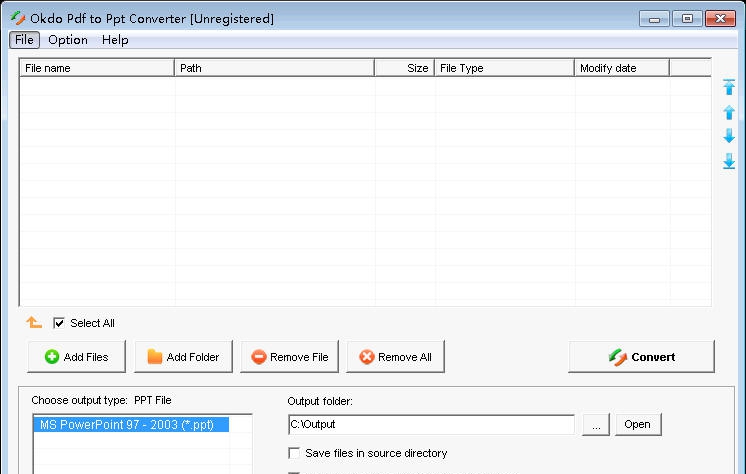Sort list by File Type column header
This screenshot has width=746, height=474.
pyautogui.click(x=504, y=68)
